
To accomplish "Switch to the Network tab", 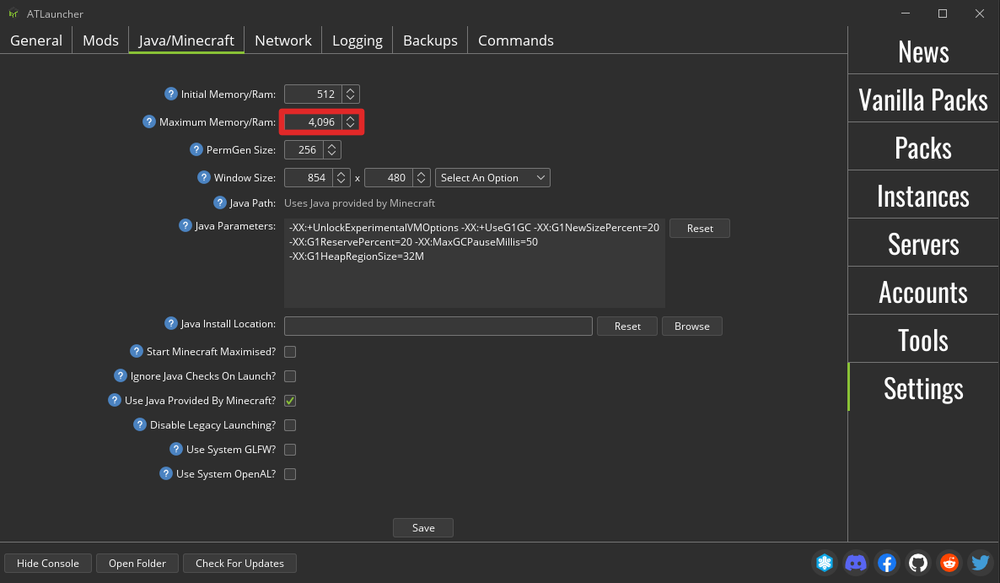I will tap(283, 40).
